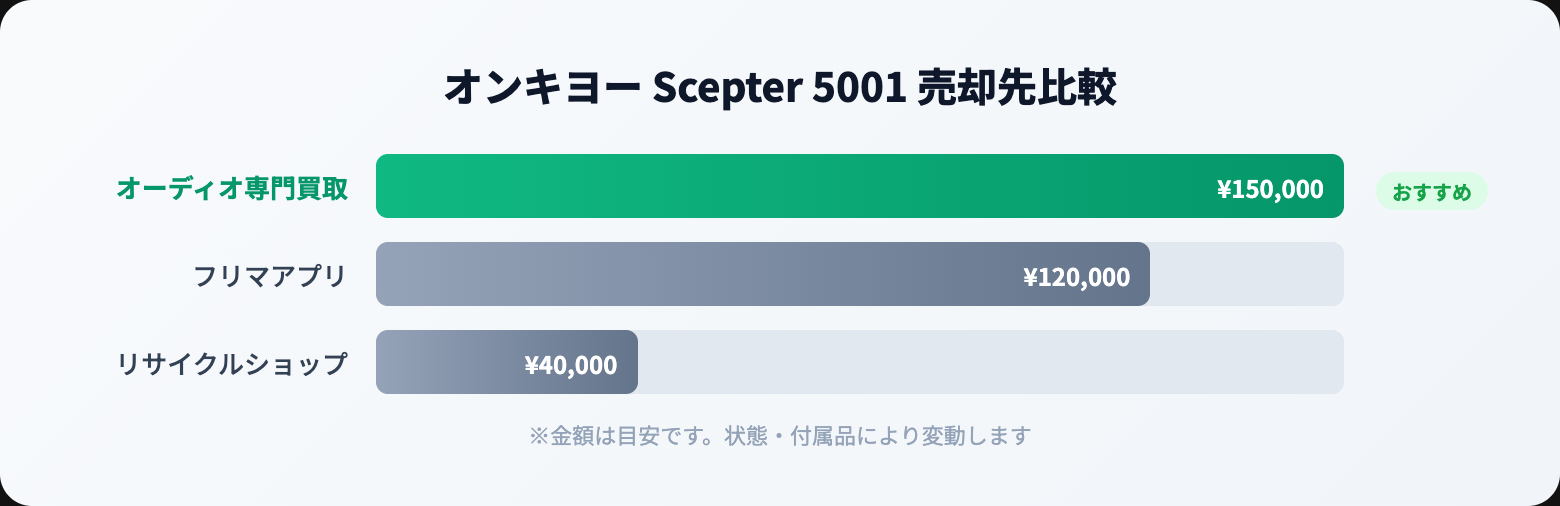Click the ¥40,000 price value

(570, 365)
